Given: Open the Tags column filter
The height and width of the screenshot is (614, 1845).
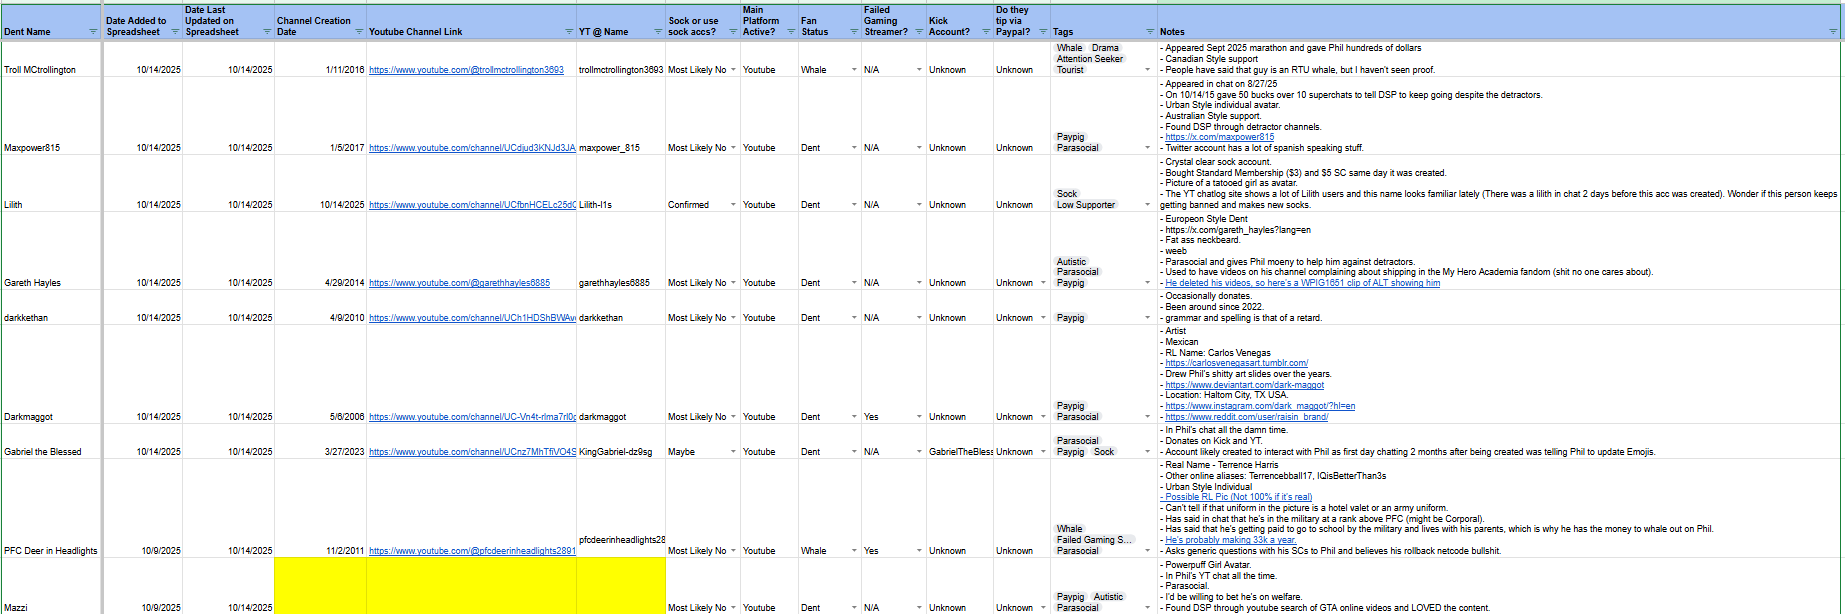Looking at the screenshot, I should pyautogui.click(x=1149, y=32).
